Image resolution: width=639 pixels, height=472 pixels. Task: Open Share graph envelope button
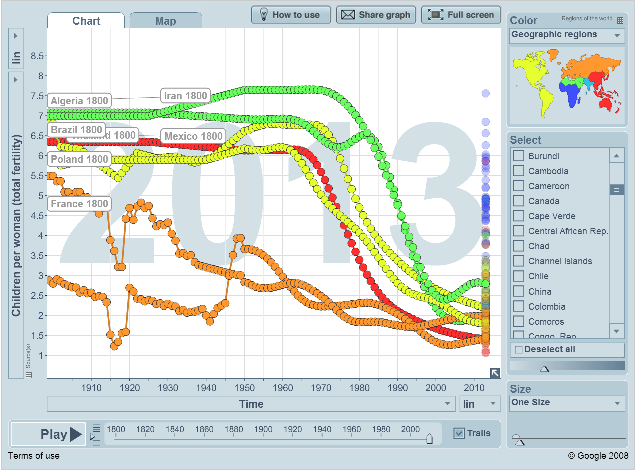(x=375, y=15)
